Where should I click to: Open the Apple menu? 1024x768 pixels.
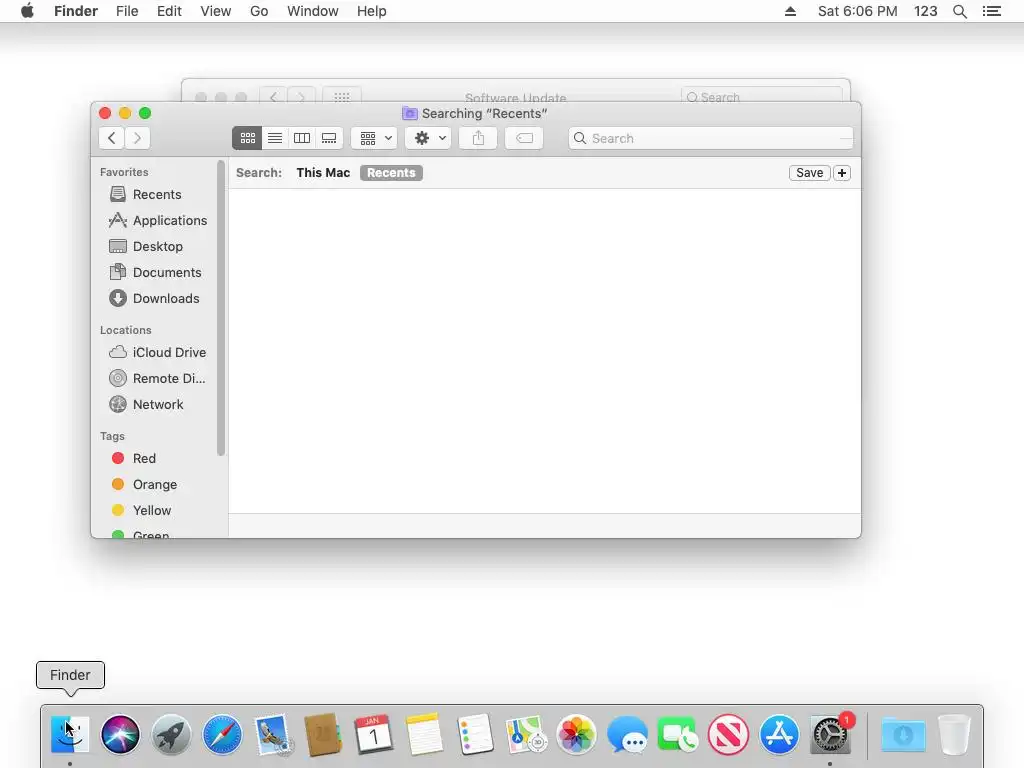(x=27, y=11)
